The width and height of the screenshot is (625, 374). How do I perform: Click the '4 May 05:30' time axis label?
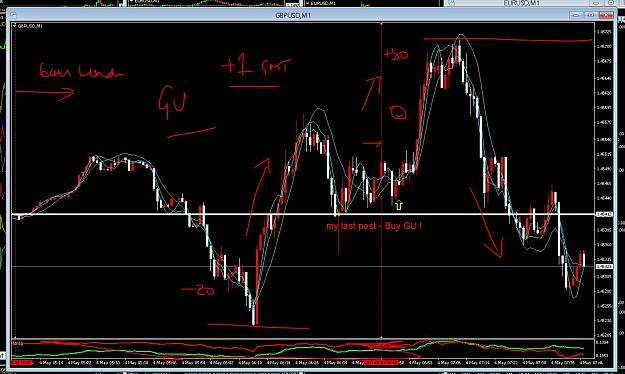point(108,363)
